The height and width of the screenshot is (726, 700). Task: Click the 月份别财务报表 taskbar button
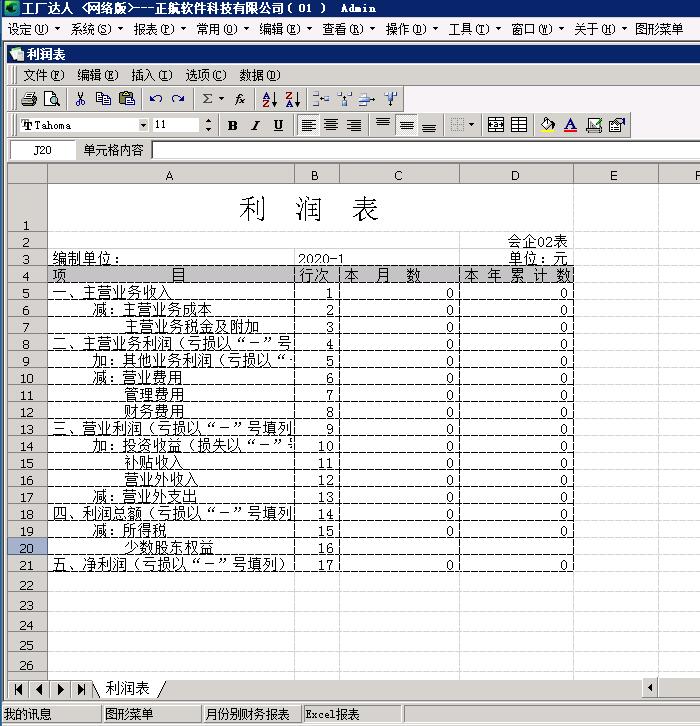[x=247, y=714]
